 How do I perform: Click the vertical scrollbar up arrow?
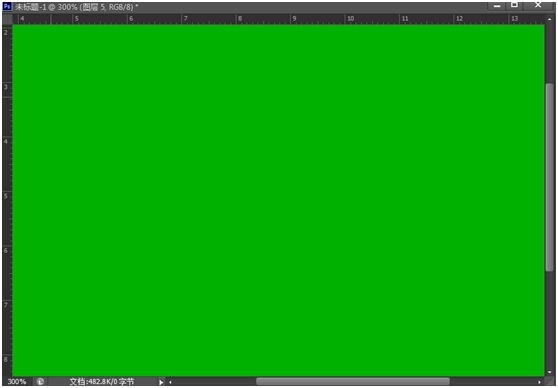pos(550,20)
